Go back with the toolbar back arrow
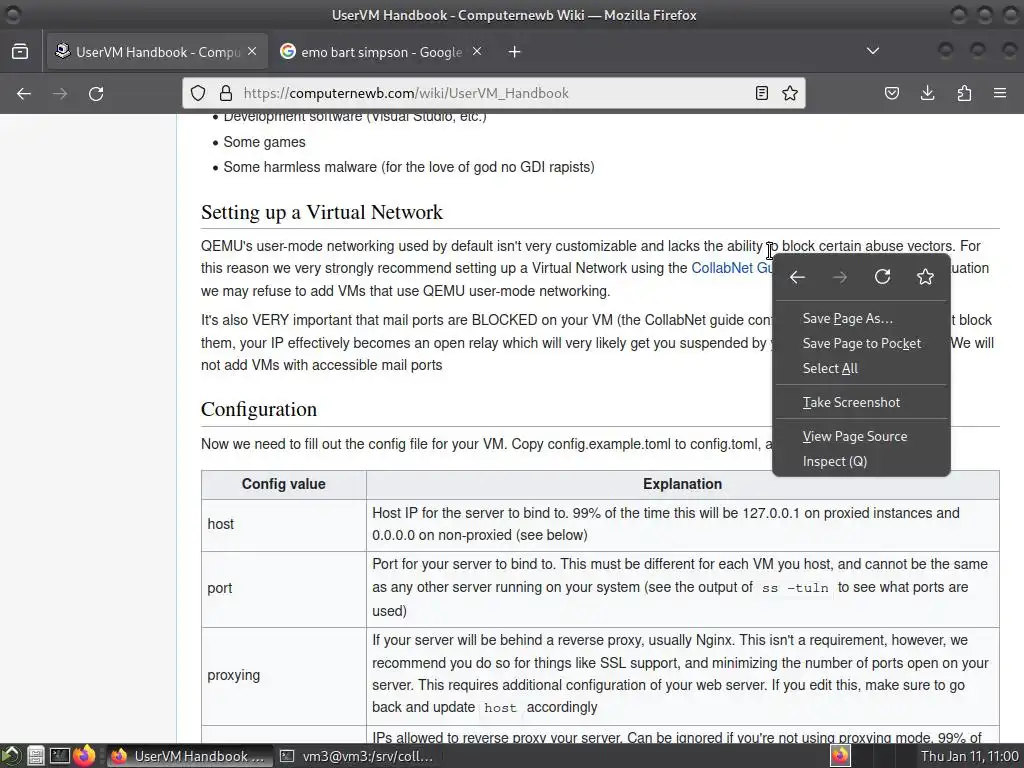The width and height of the screenshot is (1024, 768). pyautogui.click(x=24, y=93)
